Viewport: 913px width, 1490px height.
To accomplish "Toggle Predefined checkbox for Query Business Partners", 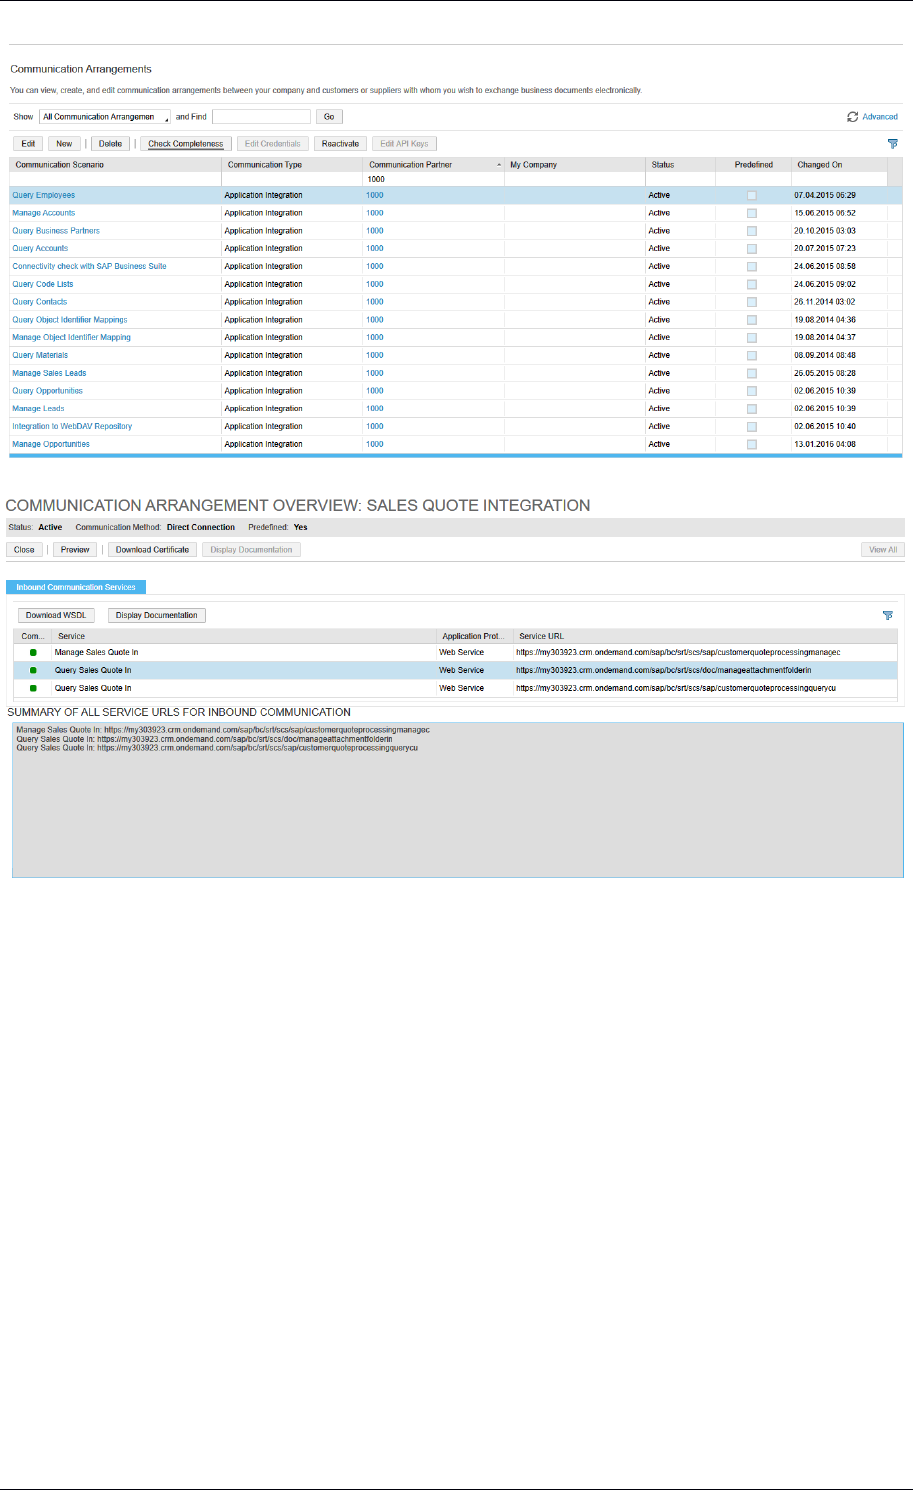I will (752, 231).
